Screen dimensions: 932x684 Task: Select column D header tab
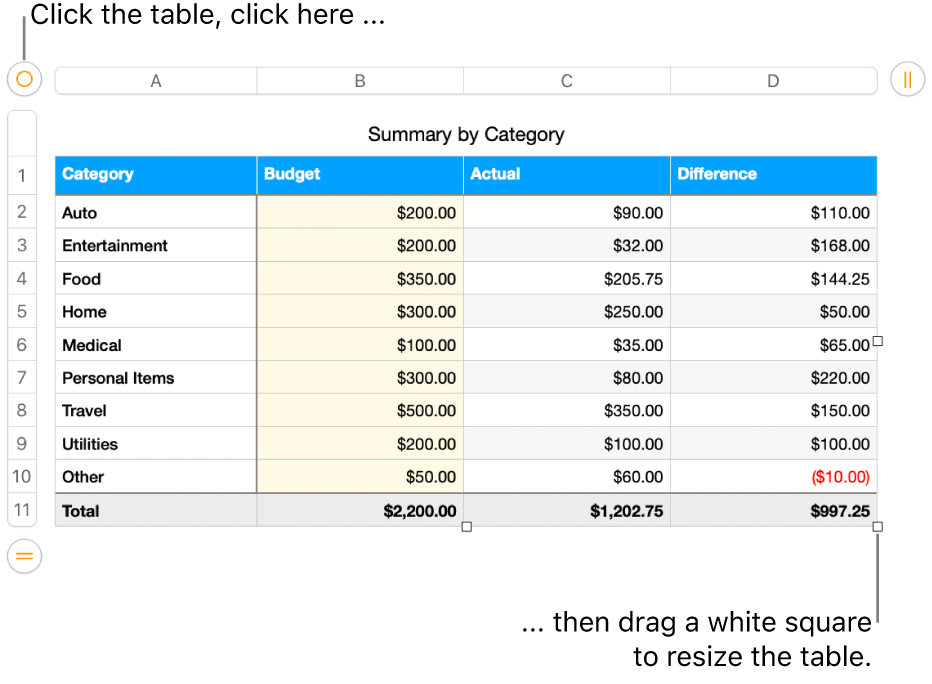pos(773,81)
